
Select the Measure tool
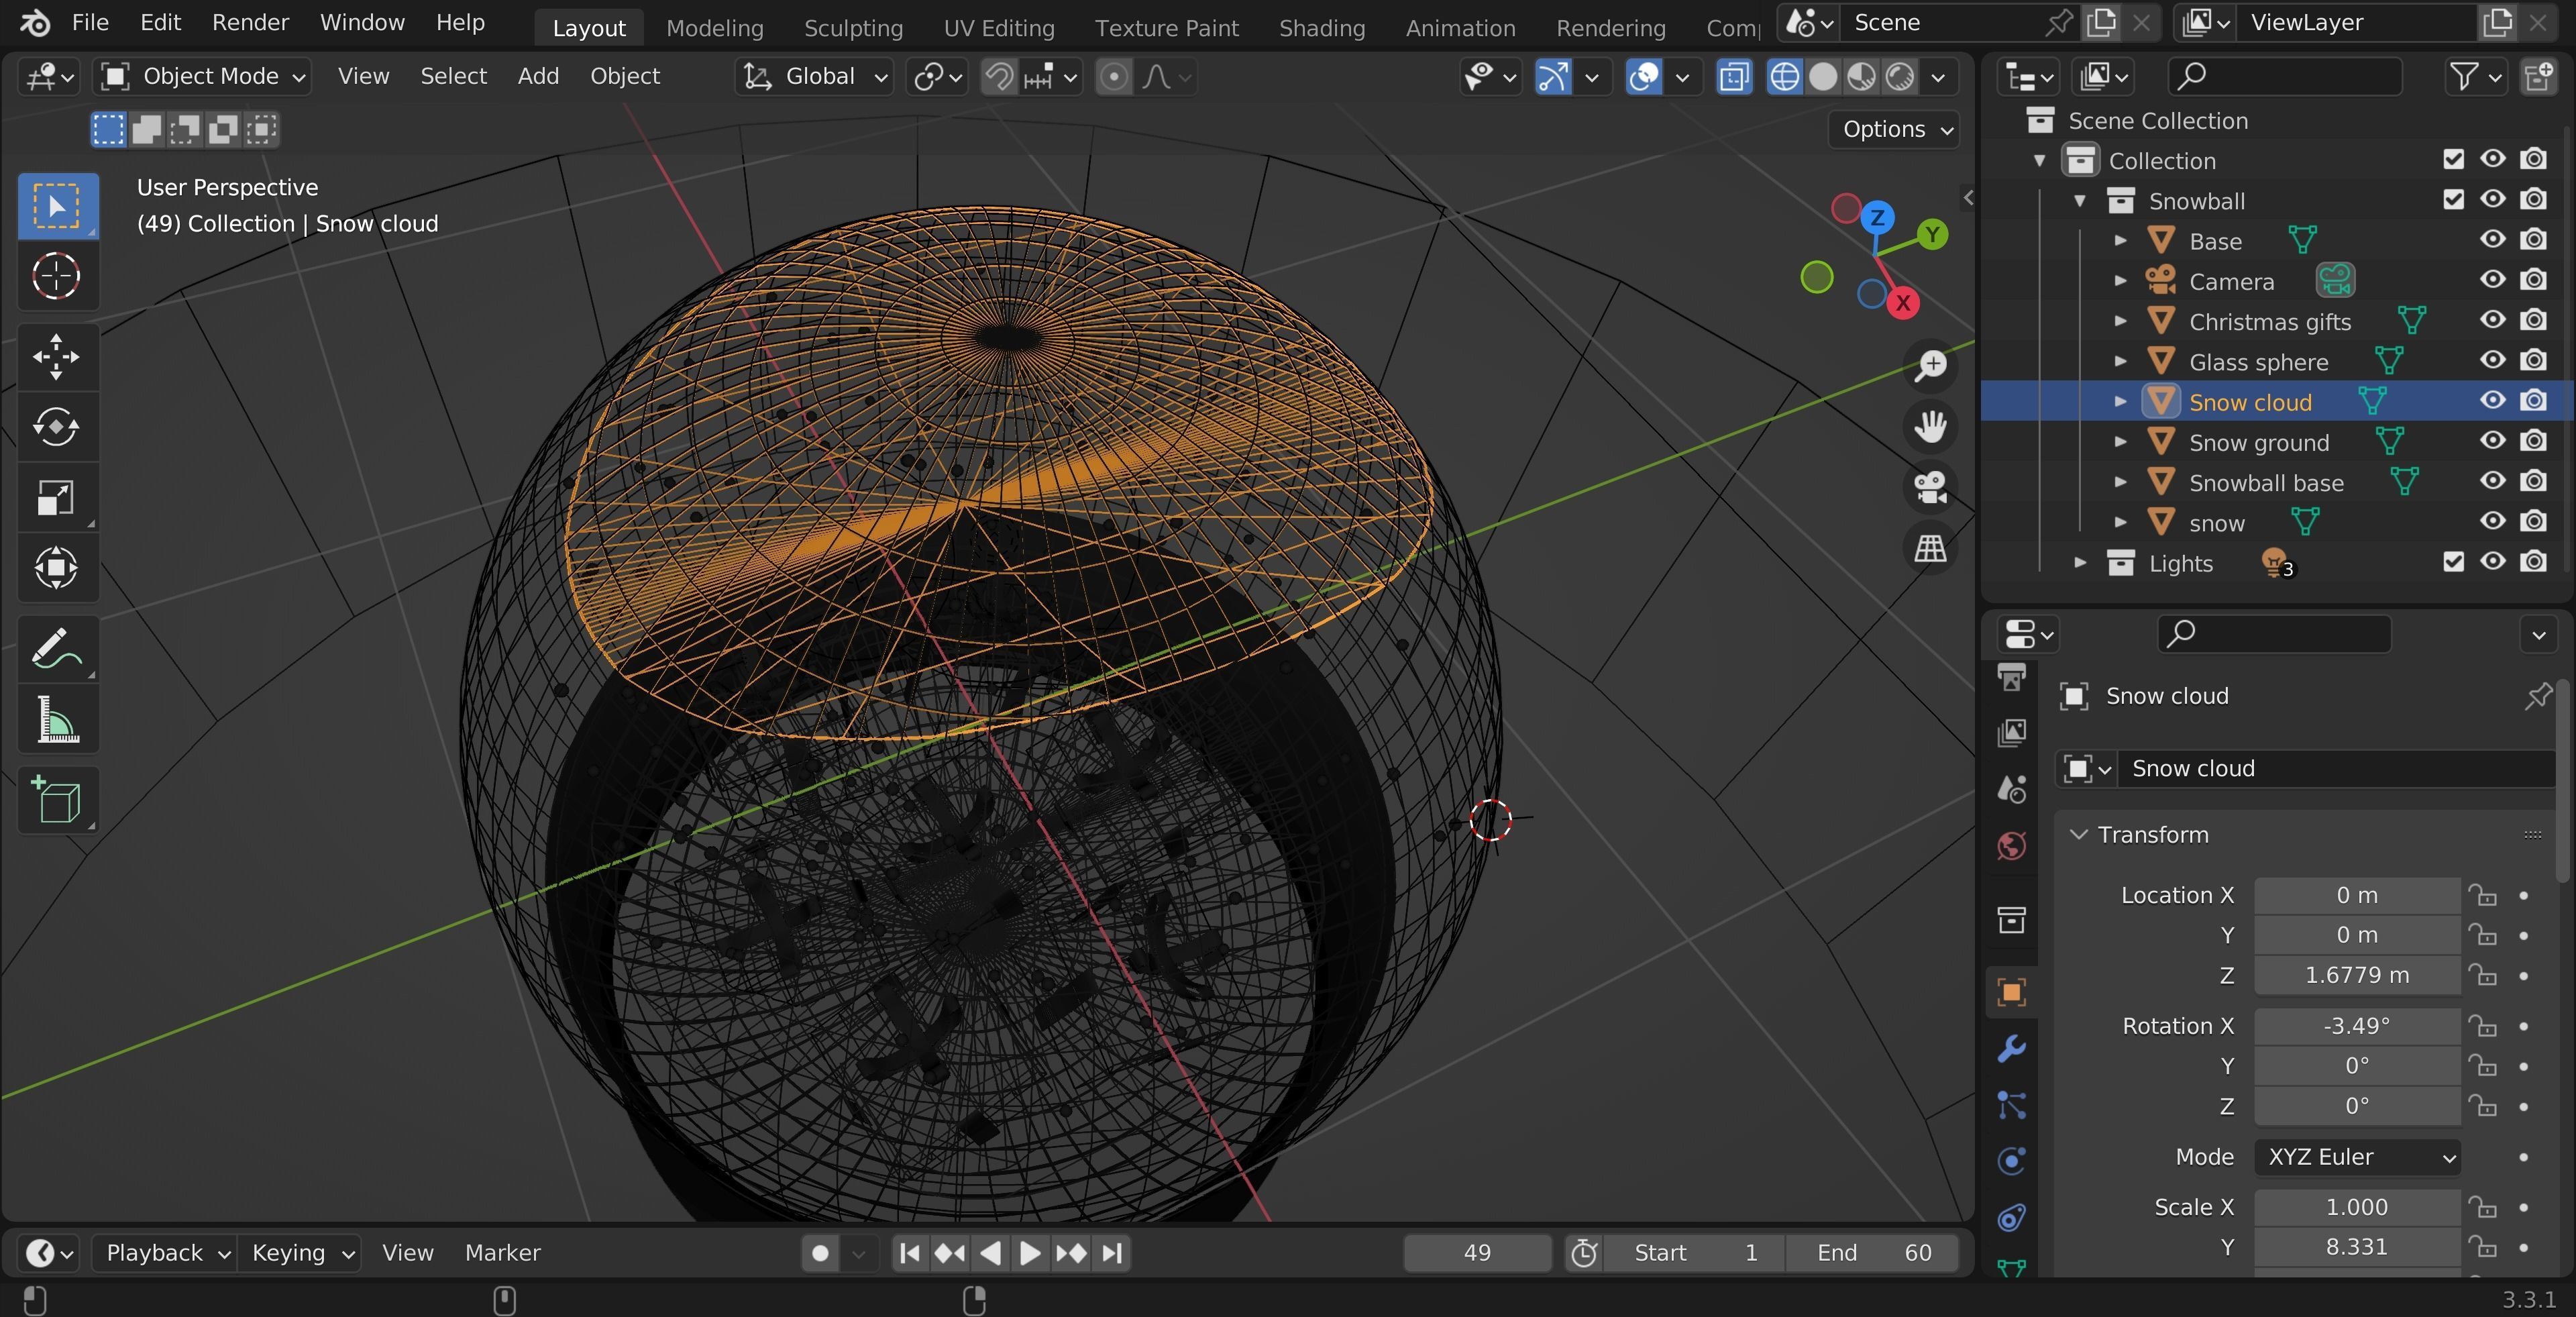coord(57,719)
